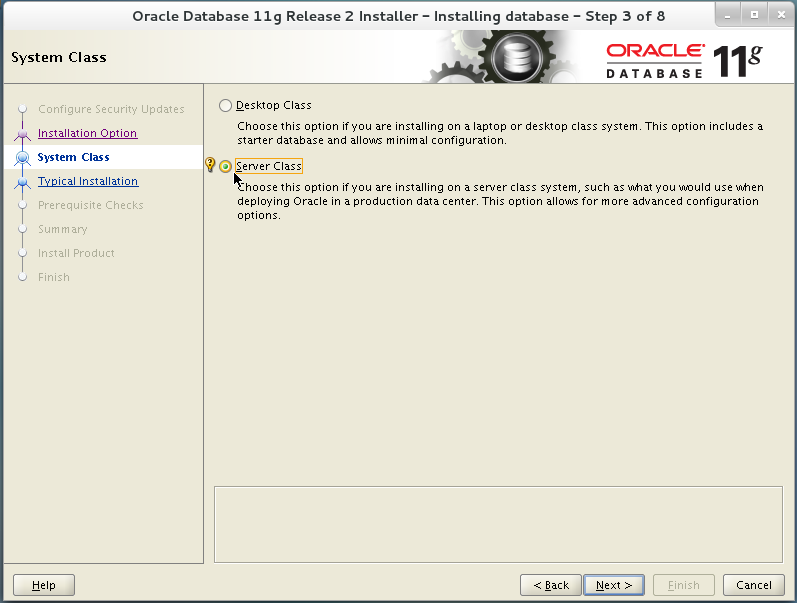The image size is (797, 603).
Task: Maximize the installer window
Action: tap(754, 15)
